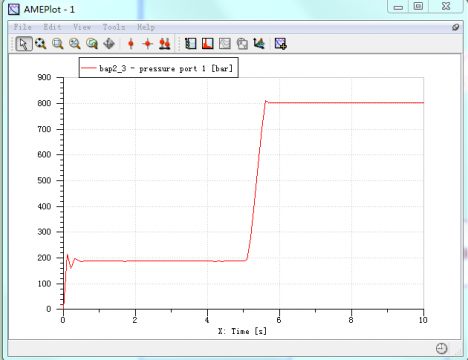
Task: Click the zoom-to-fit magnifier icon
Action: [41, 44]
